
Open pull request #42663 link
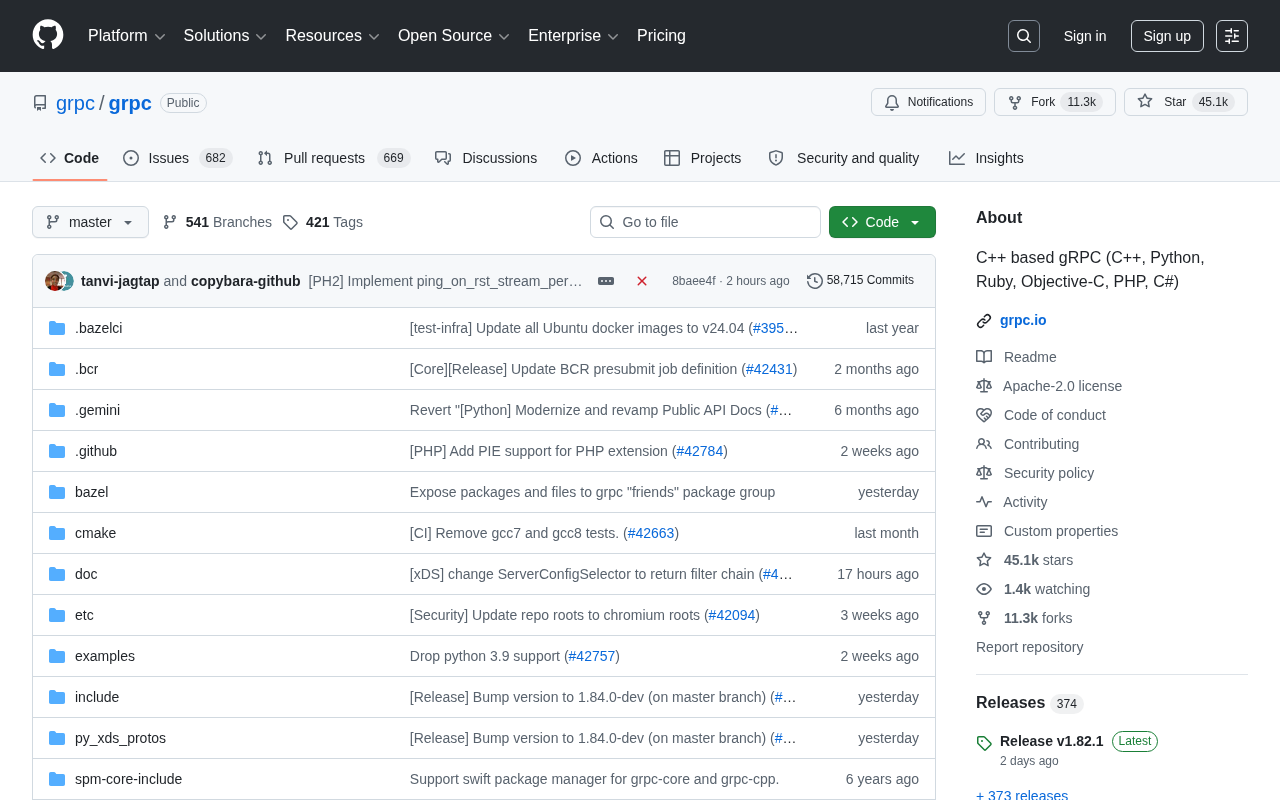click(x=651, y=533)
